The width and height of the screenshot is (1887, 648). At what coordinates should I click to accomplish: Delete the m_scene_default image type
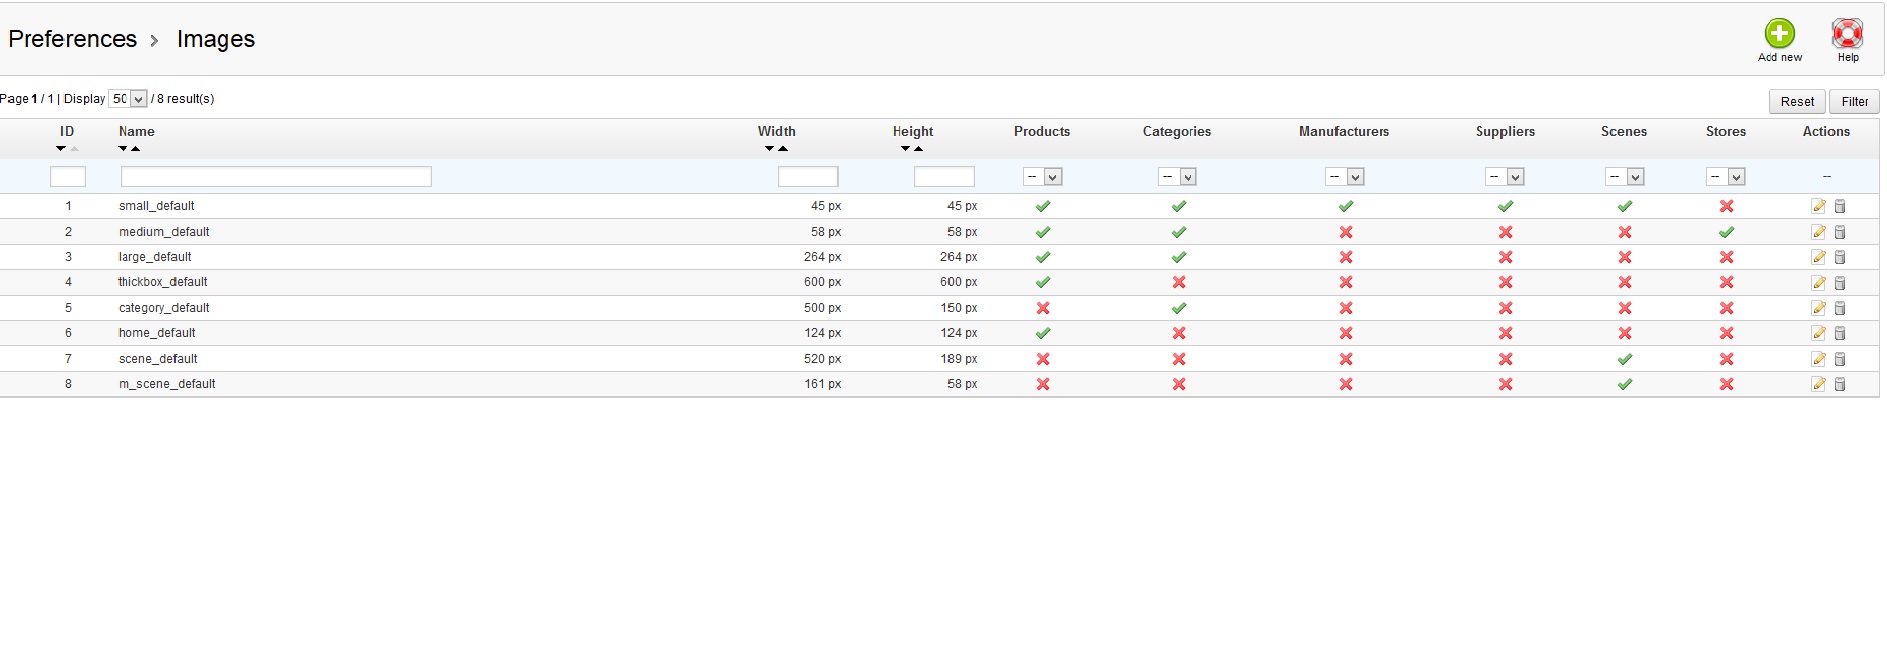pyautogui.click(x=1840, y=384)
